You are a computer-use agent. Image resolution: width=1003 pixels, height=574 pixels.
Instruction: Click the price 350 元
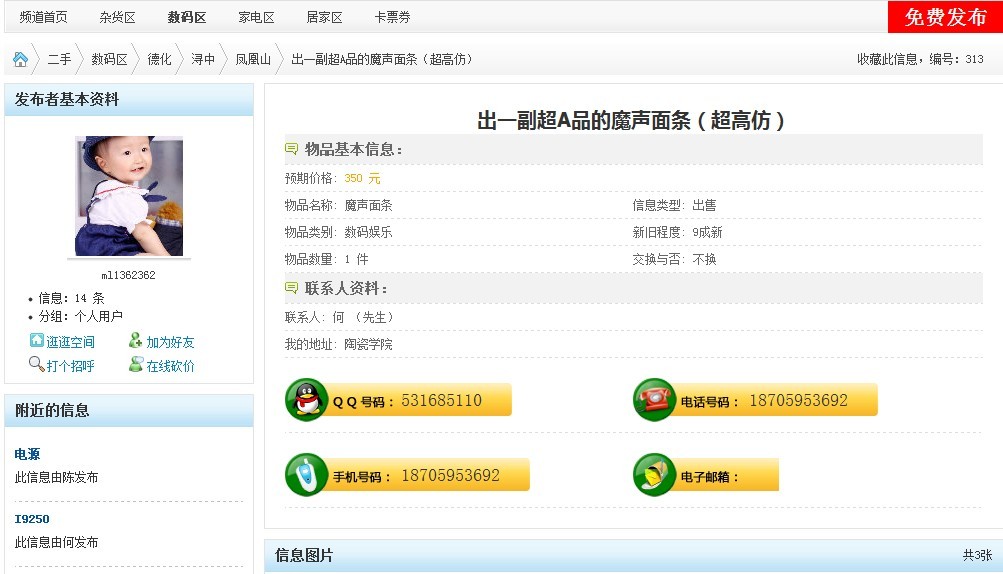coord(362,179)
